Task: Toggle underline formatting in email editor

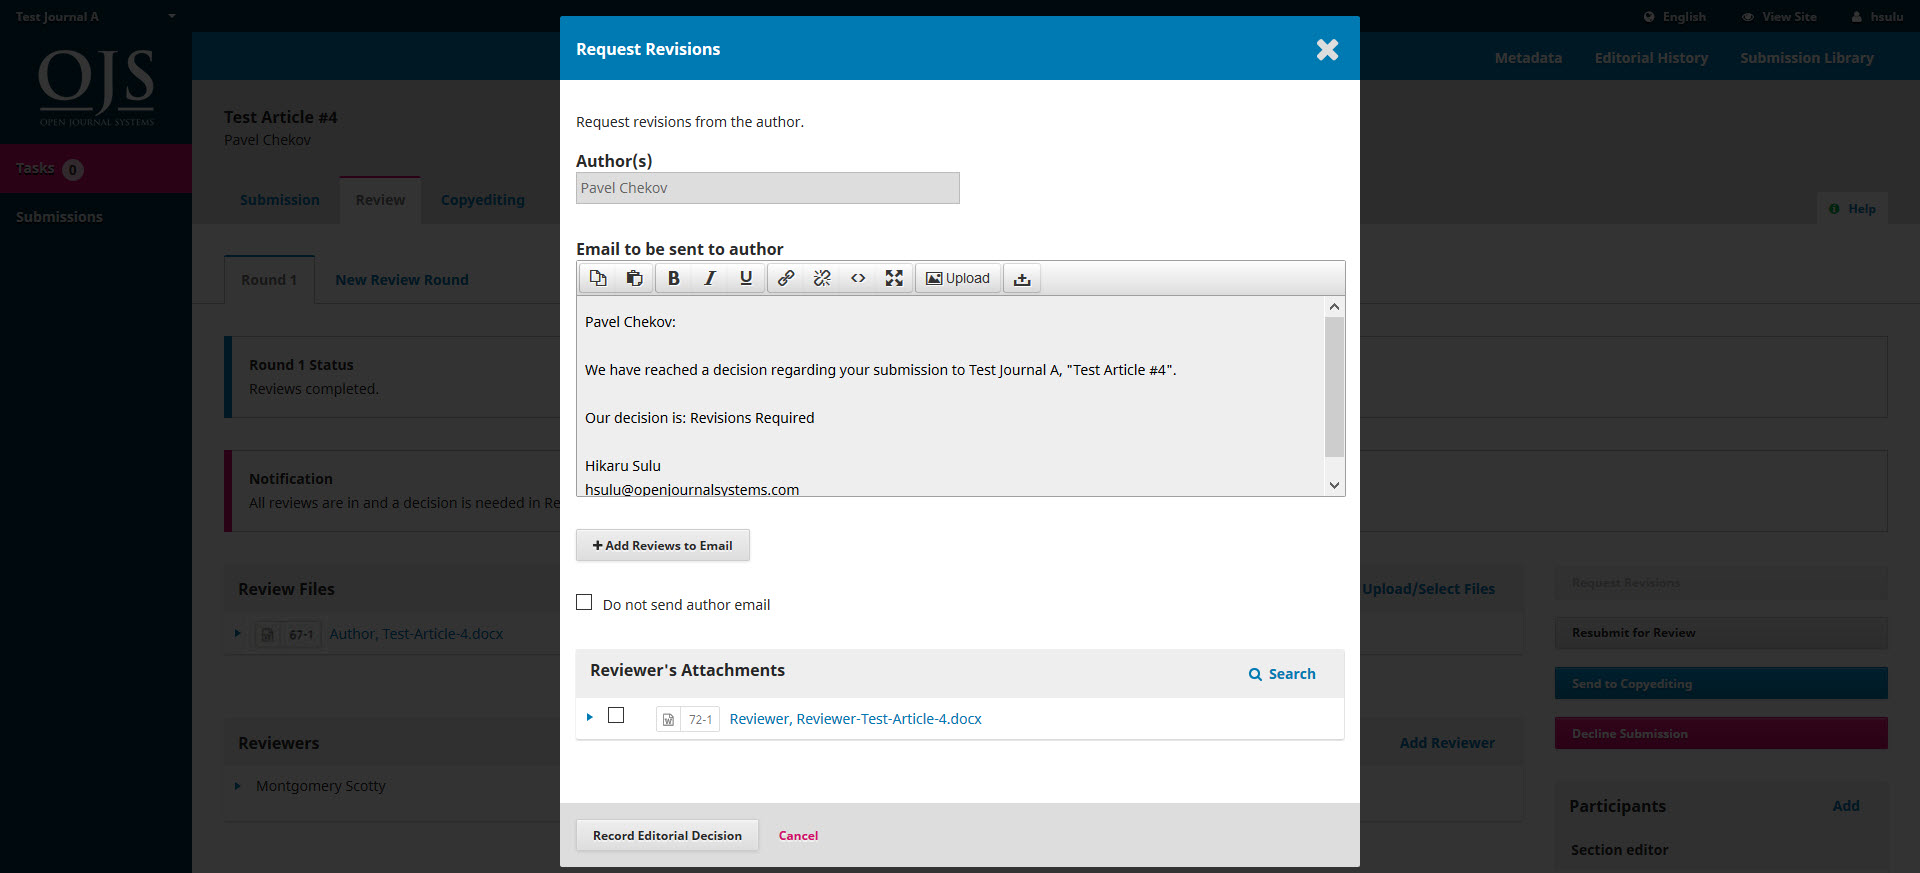Action: click(746, 278)
